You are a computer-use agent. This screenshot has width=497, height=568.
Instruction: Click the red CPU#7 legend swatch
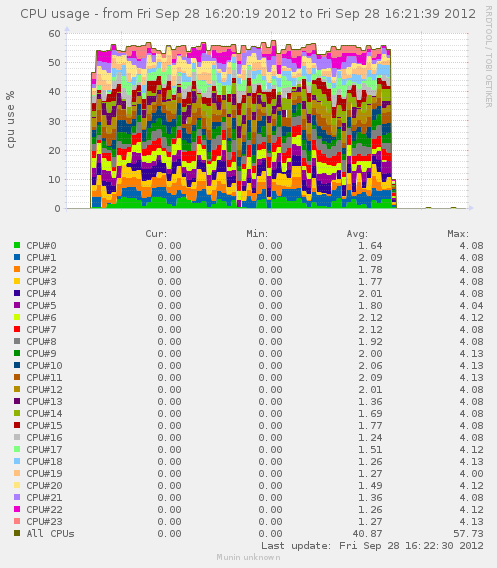pos(17,329)
